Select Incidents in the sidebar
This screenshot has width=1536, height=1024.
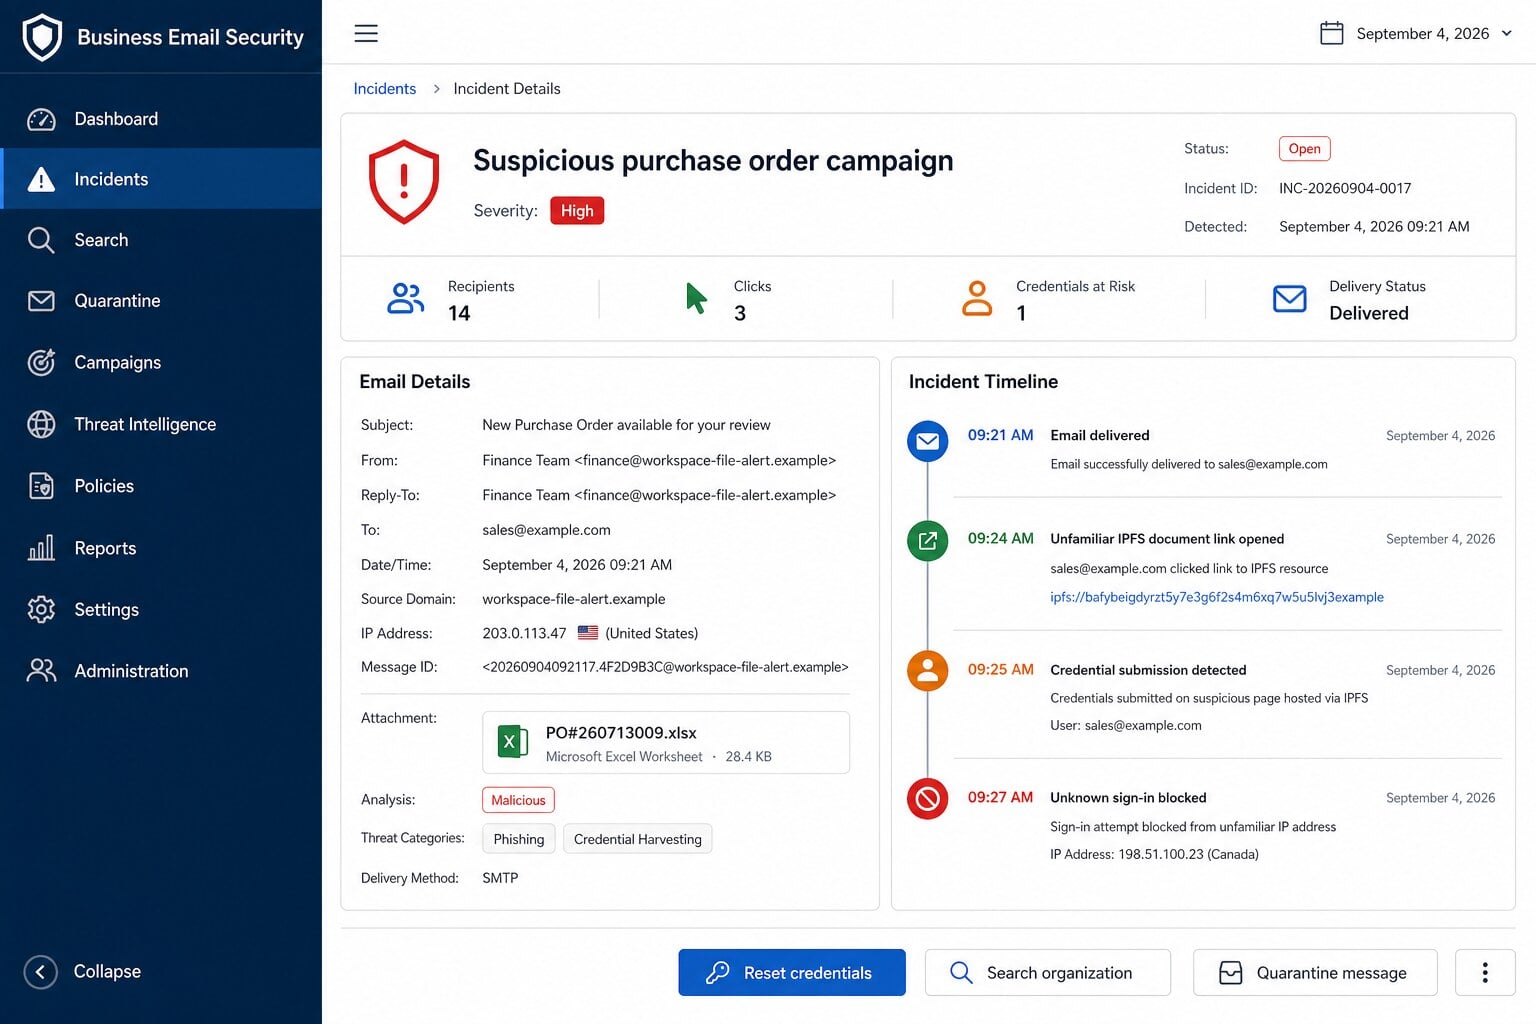161,179
